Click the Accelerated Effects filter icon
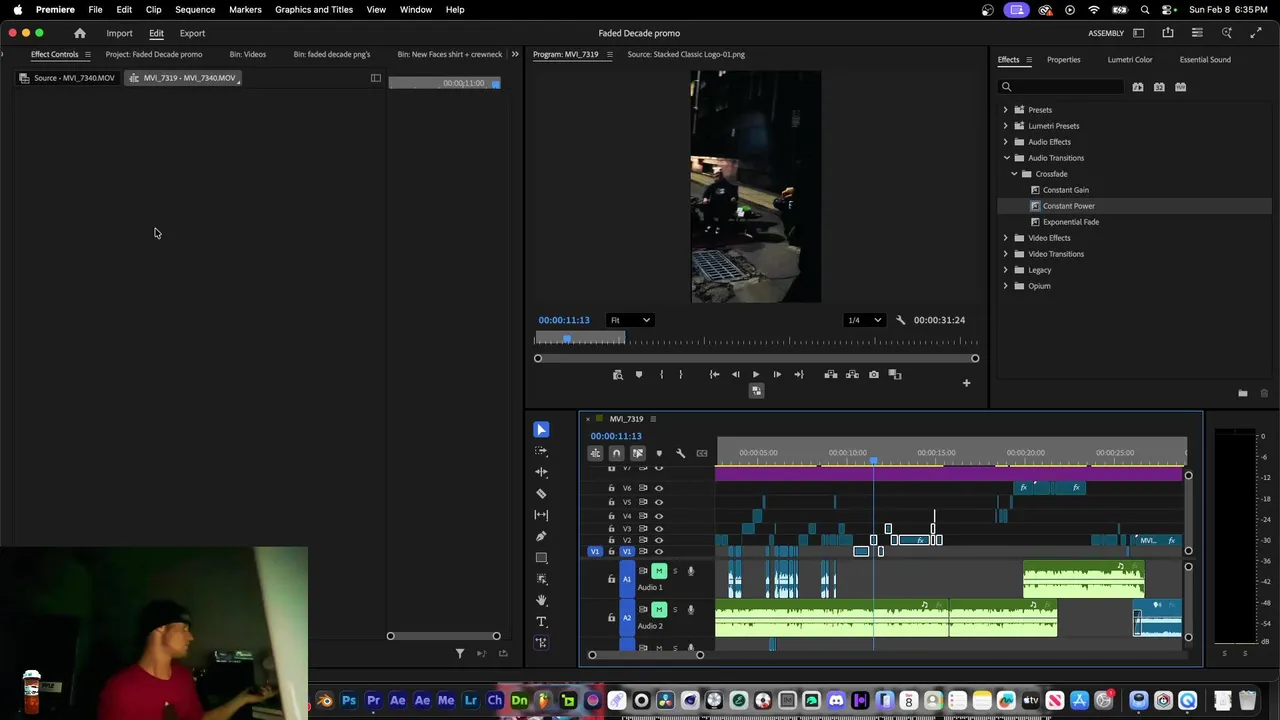The width and height of the screenshot is (1280, 720). tap(1138, 87)
